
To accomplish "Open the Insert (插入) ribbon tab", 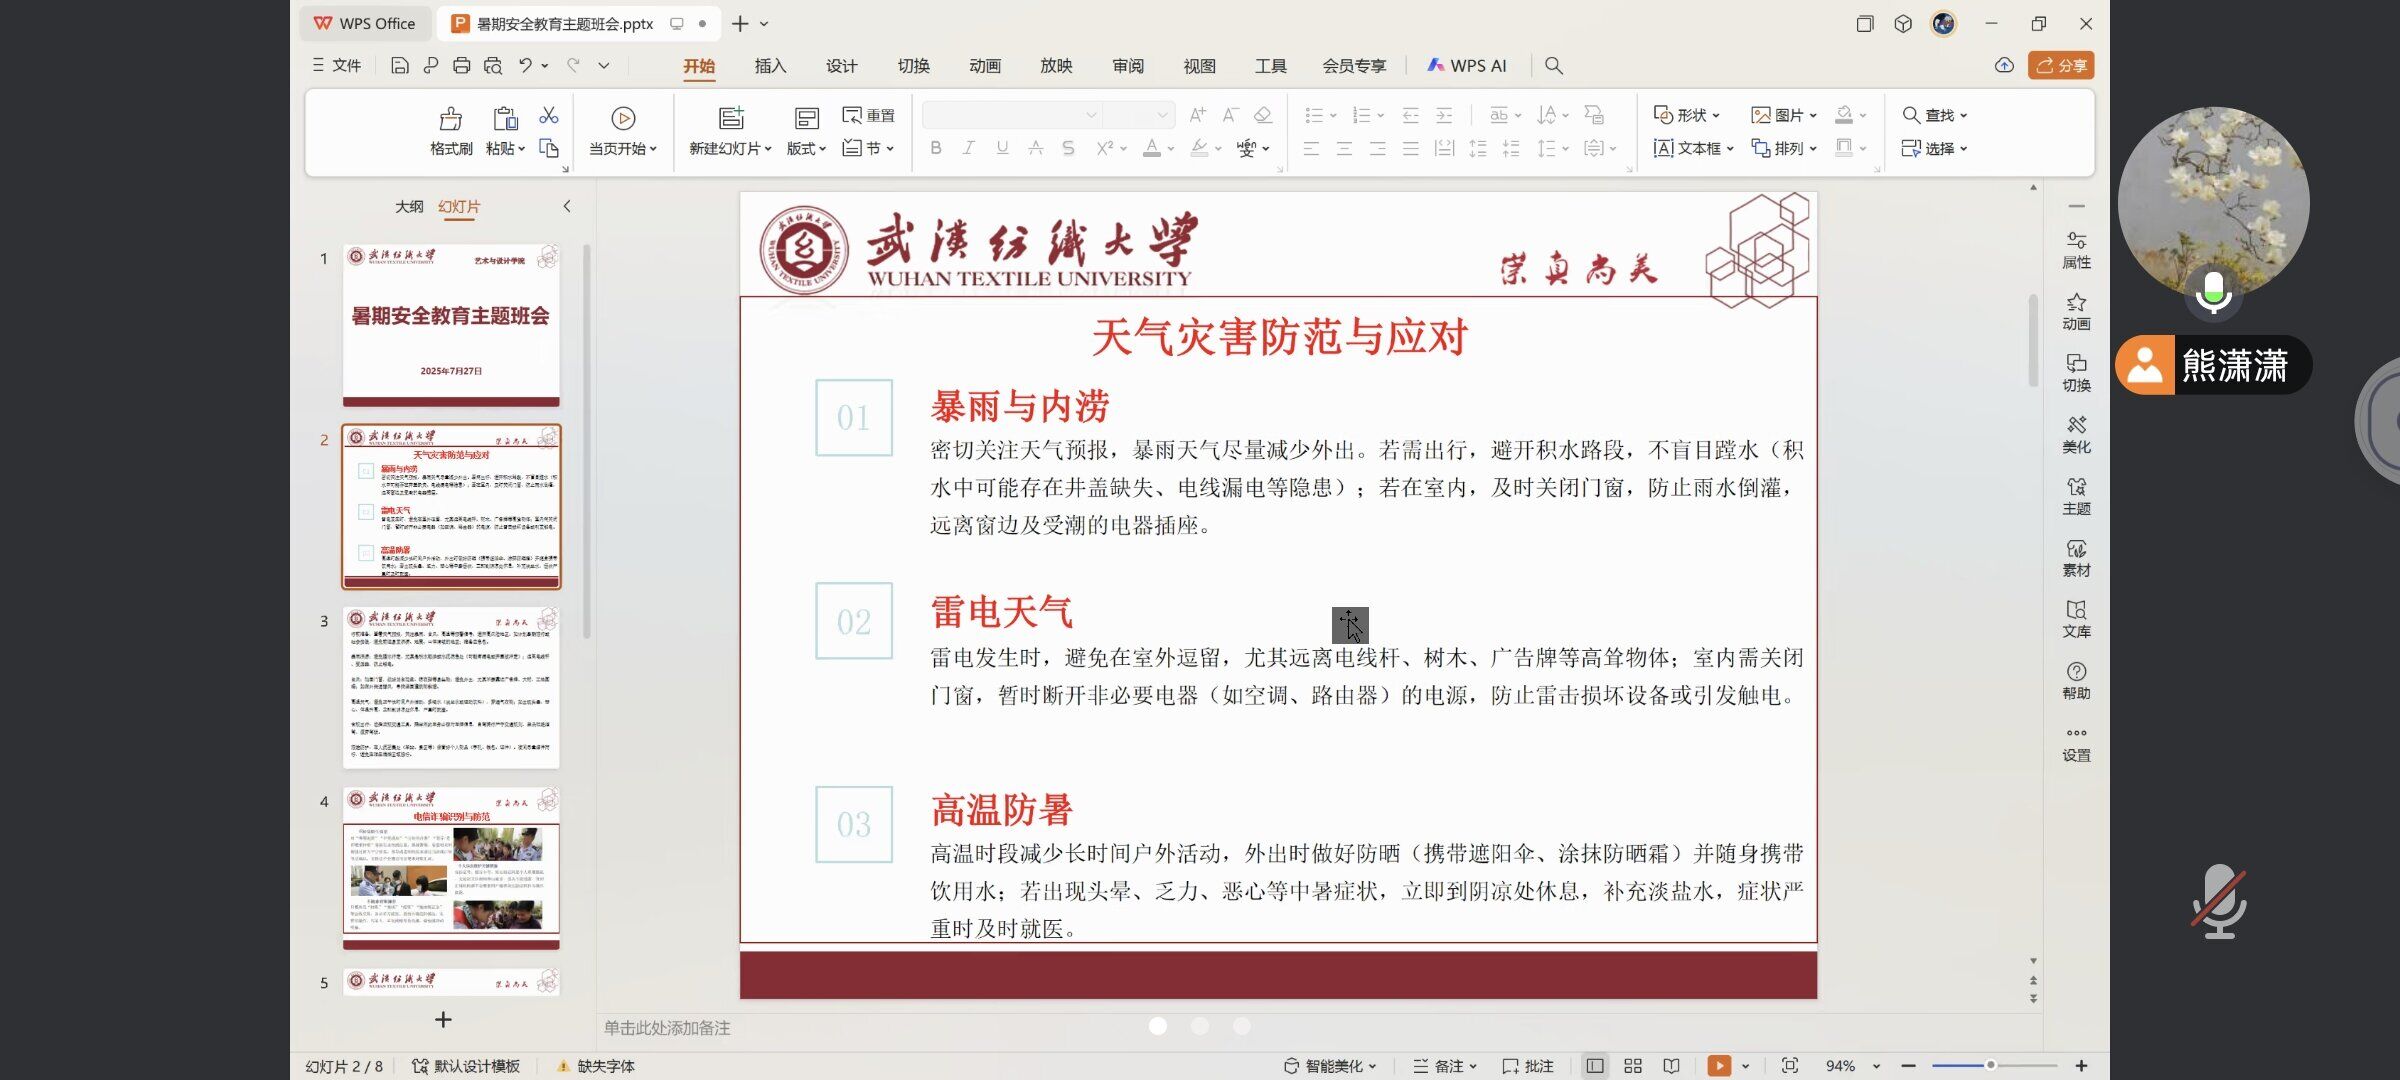I will click(770, 66).
